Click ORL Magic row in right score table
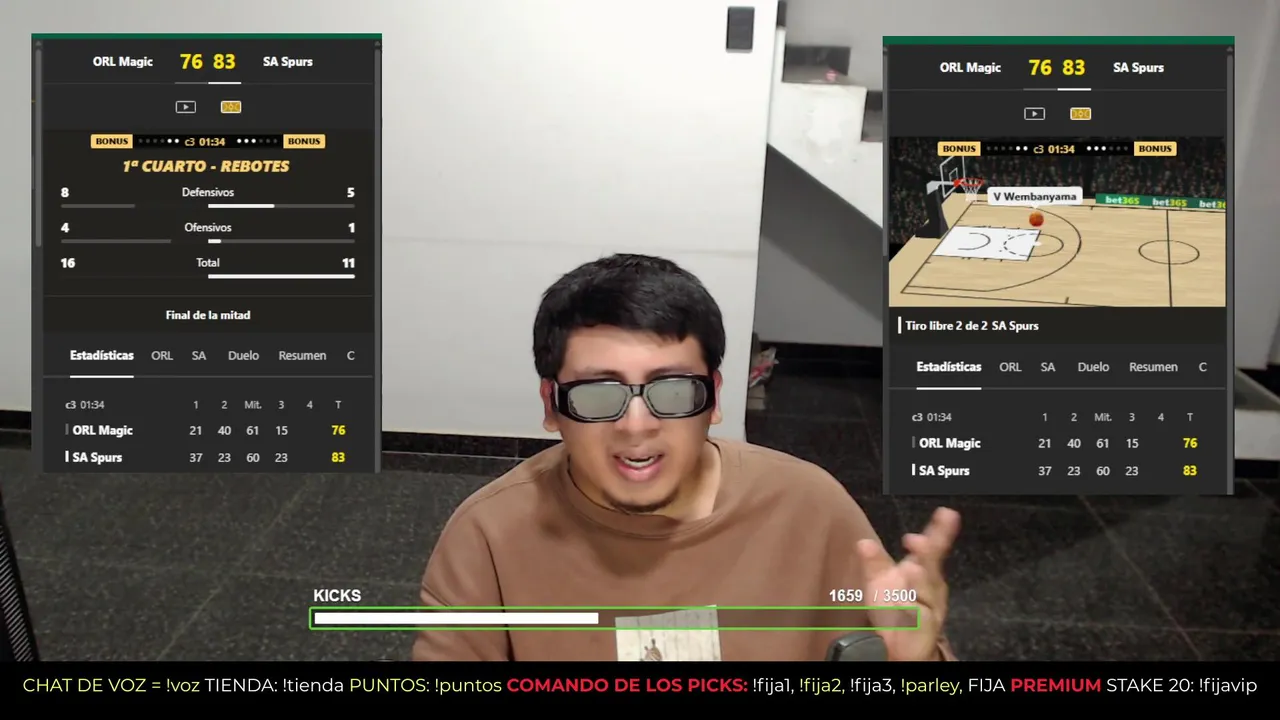The image size is (1280, 720). pyautogui.click(x=1055, y=443)
